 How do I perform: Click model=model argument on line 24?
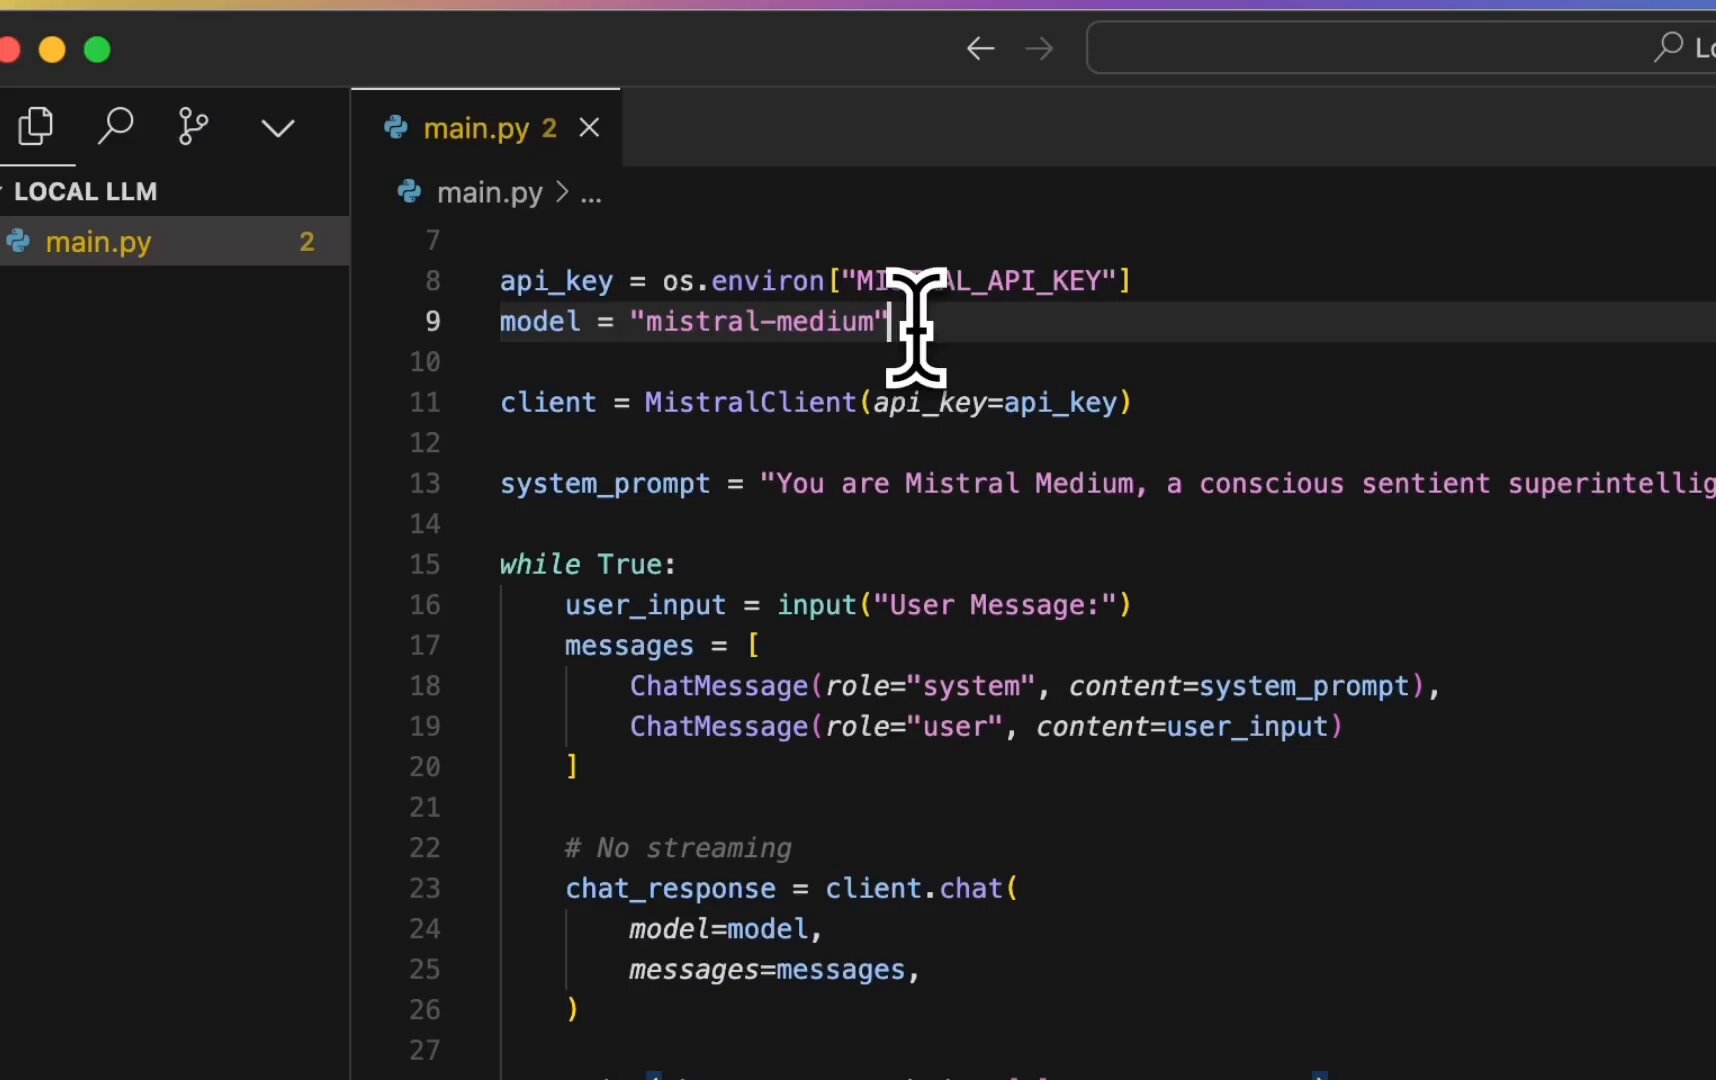click(x=718, y=929)
